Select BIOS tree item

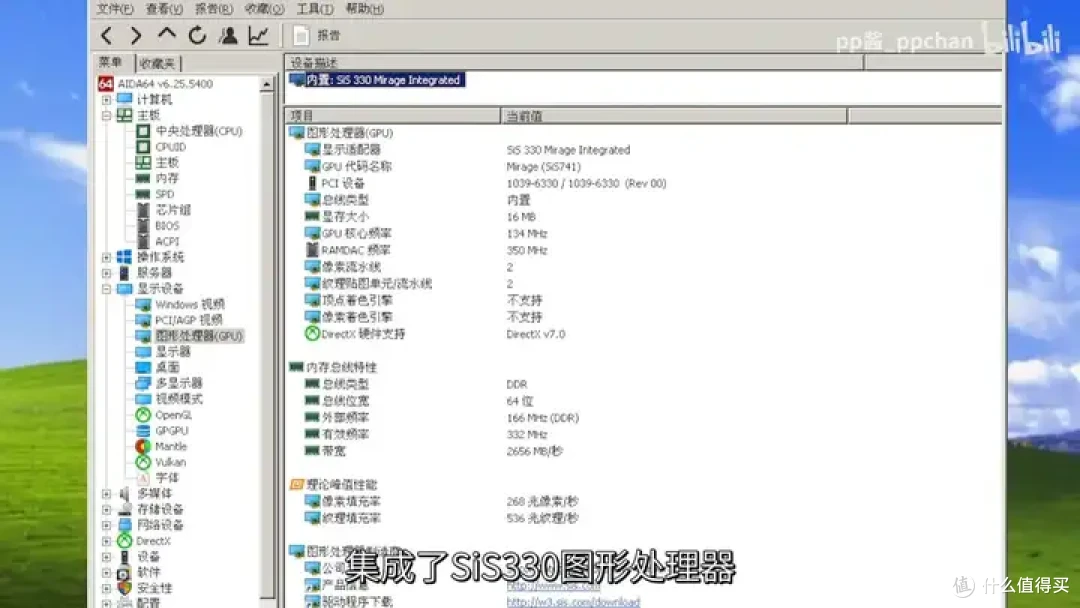pos(167,226)
